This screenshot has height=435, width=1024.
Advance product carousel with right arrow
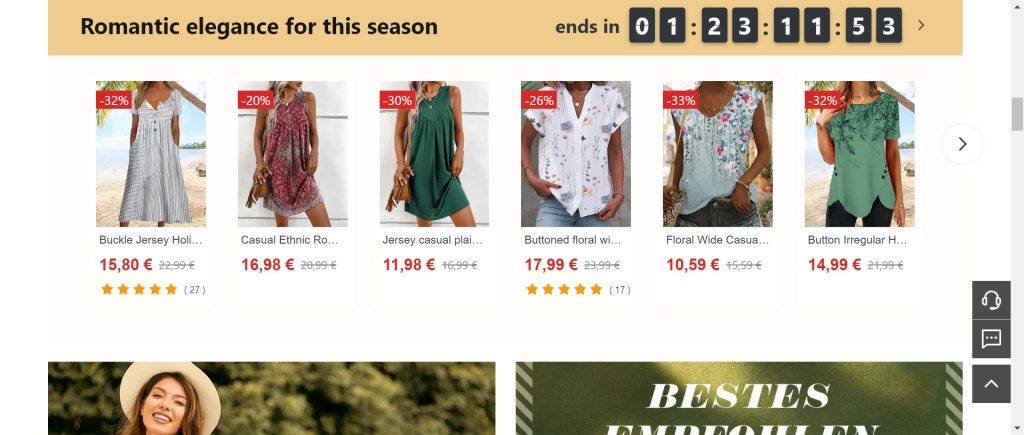tap(962, 144)
